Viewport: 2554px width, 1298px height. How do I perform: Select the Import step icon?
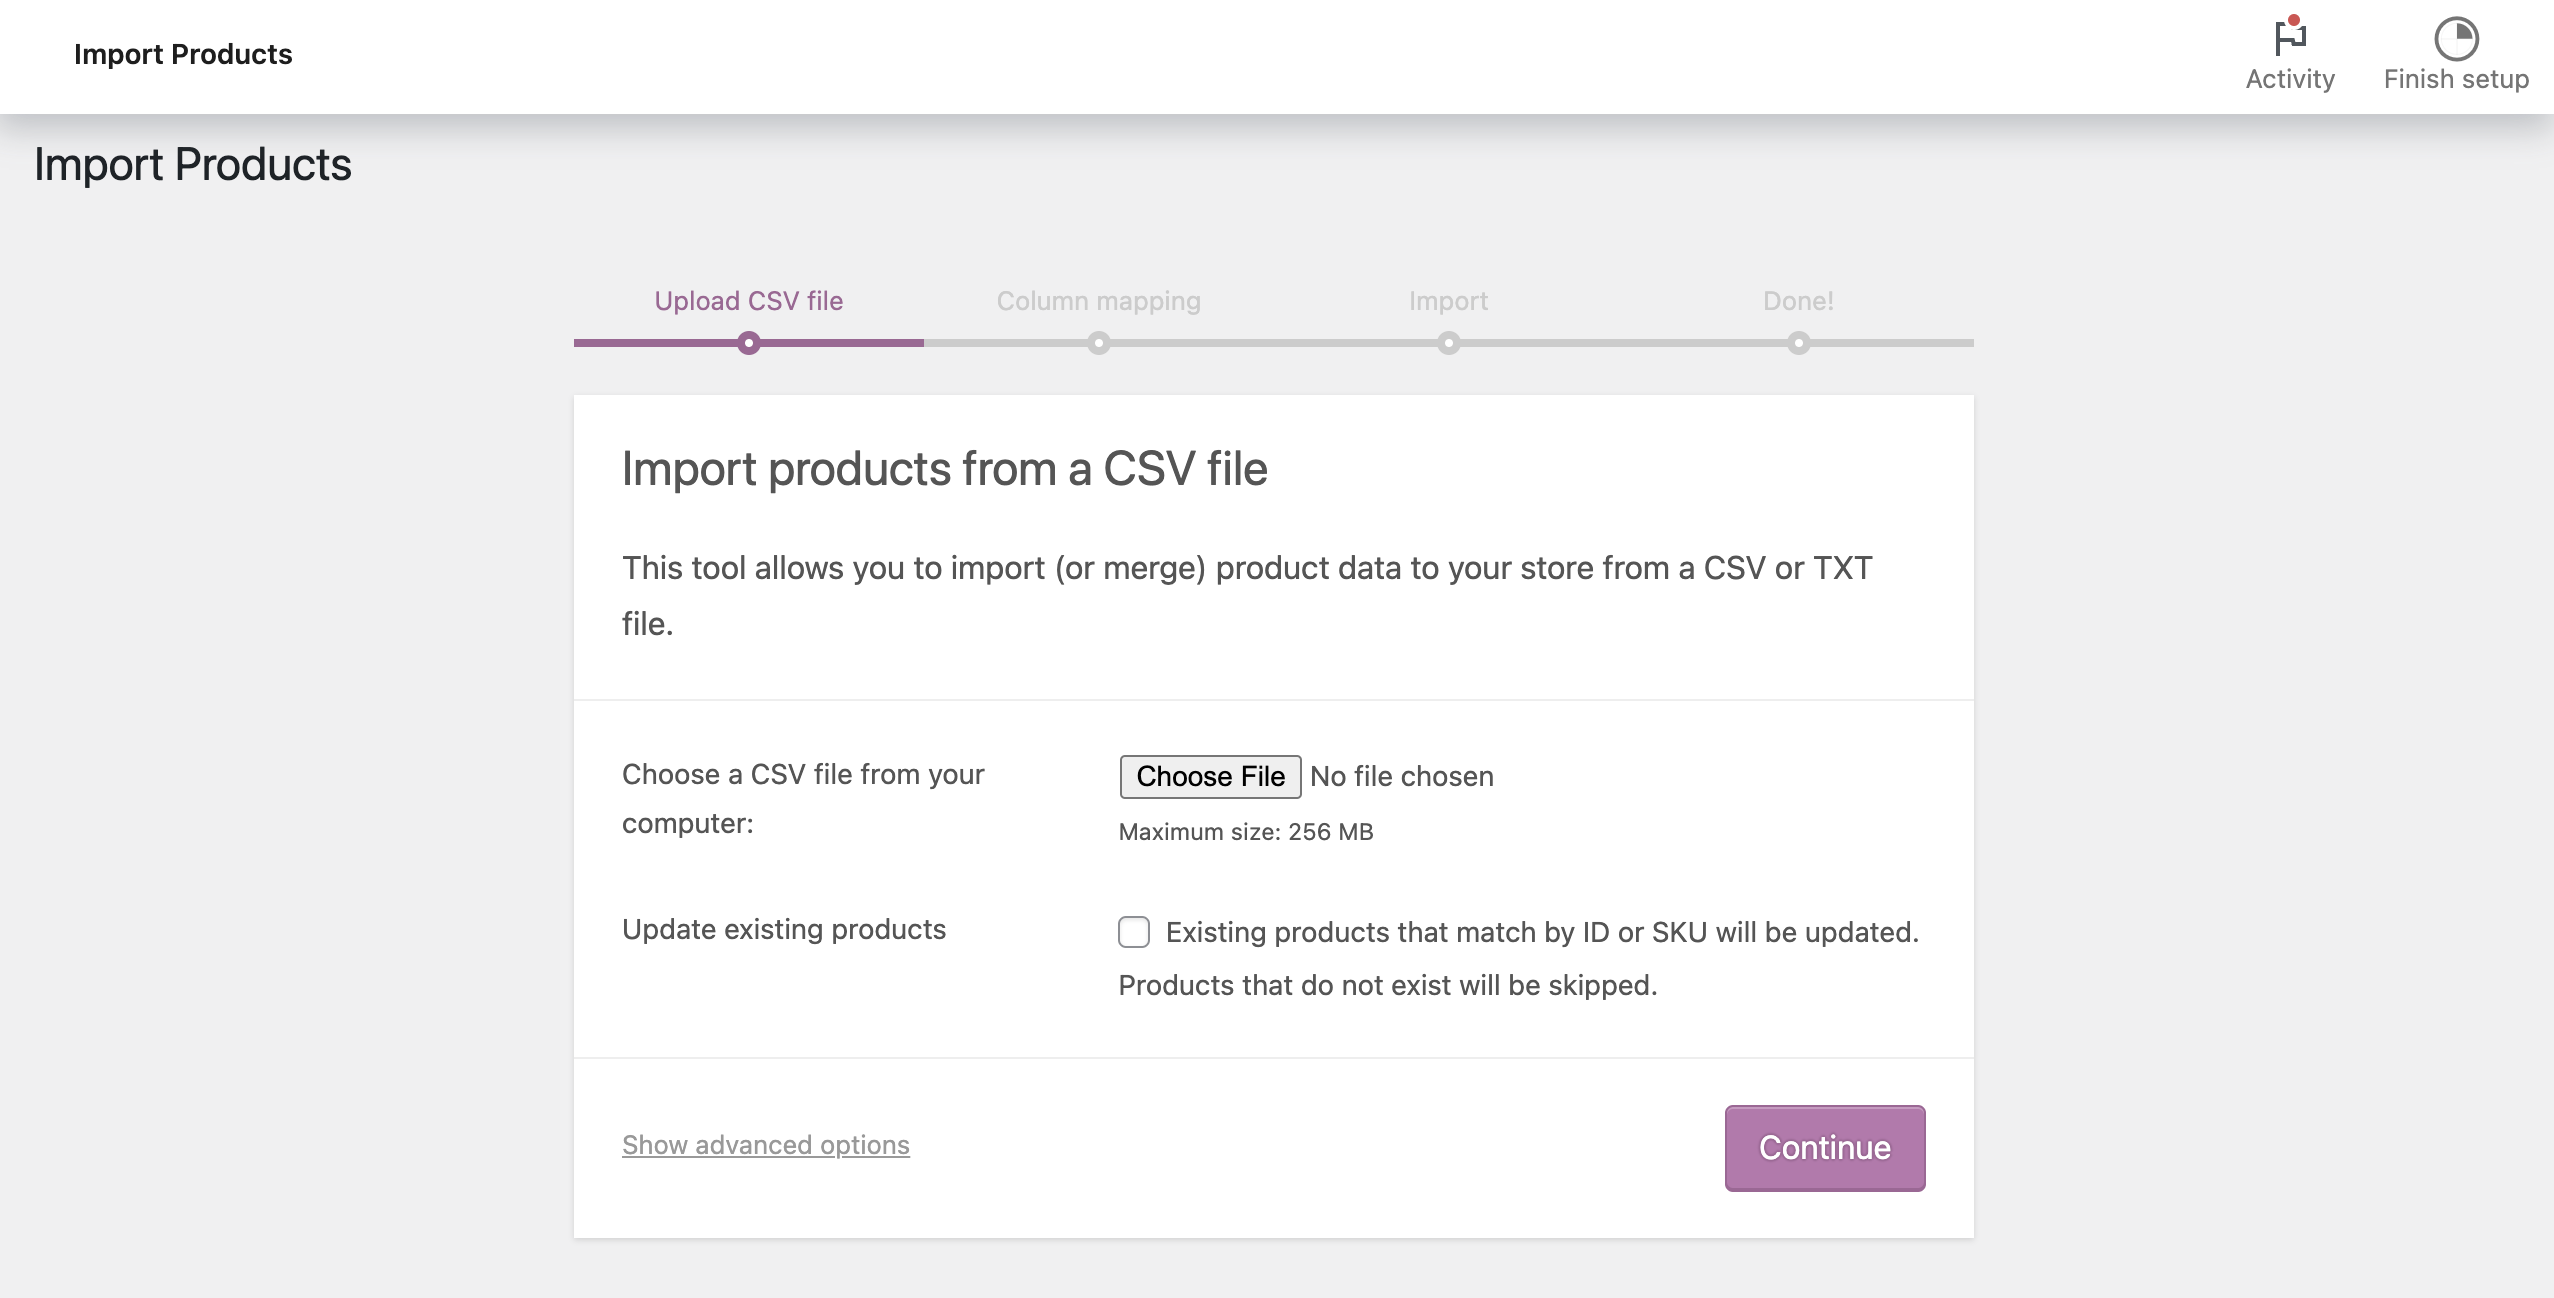(1448, 341)
